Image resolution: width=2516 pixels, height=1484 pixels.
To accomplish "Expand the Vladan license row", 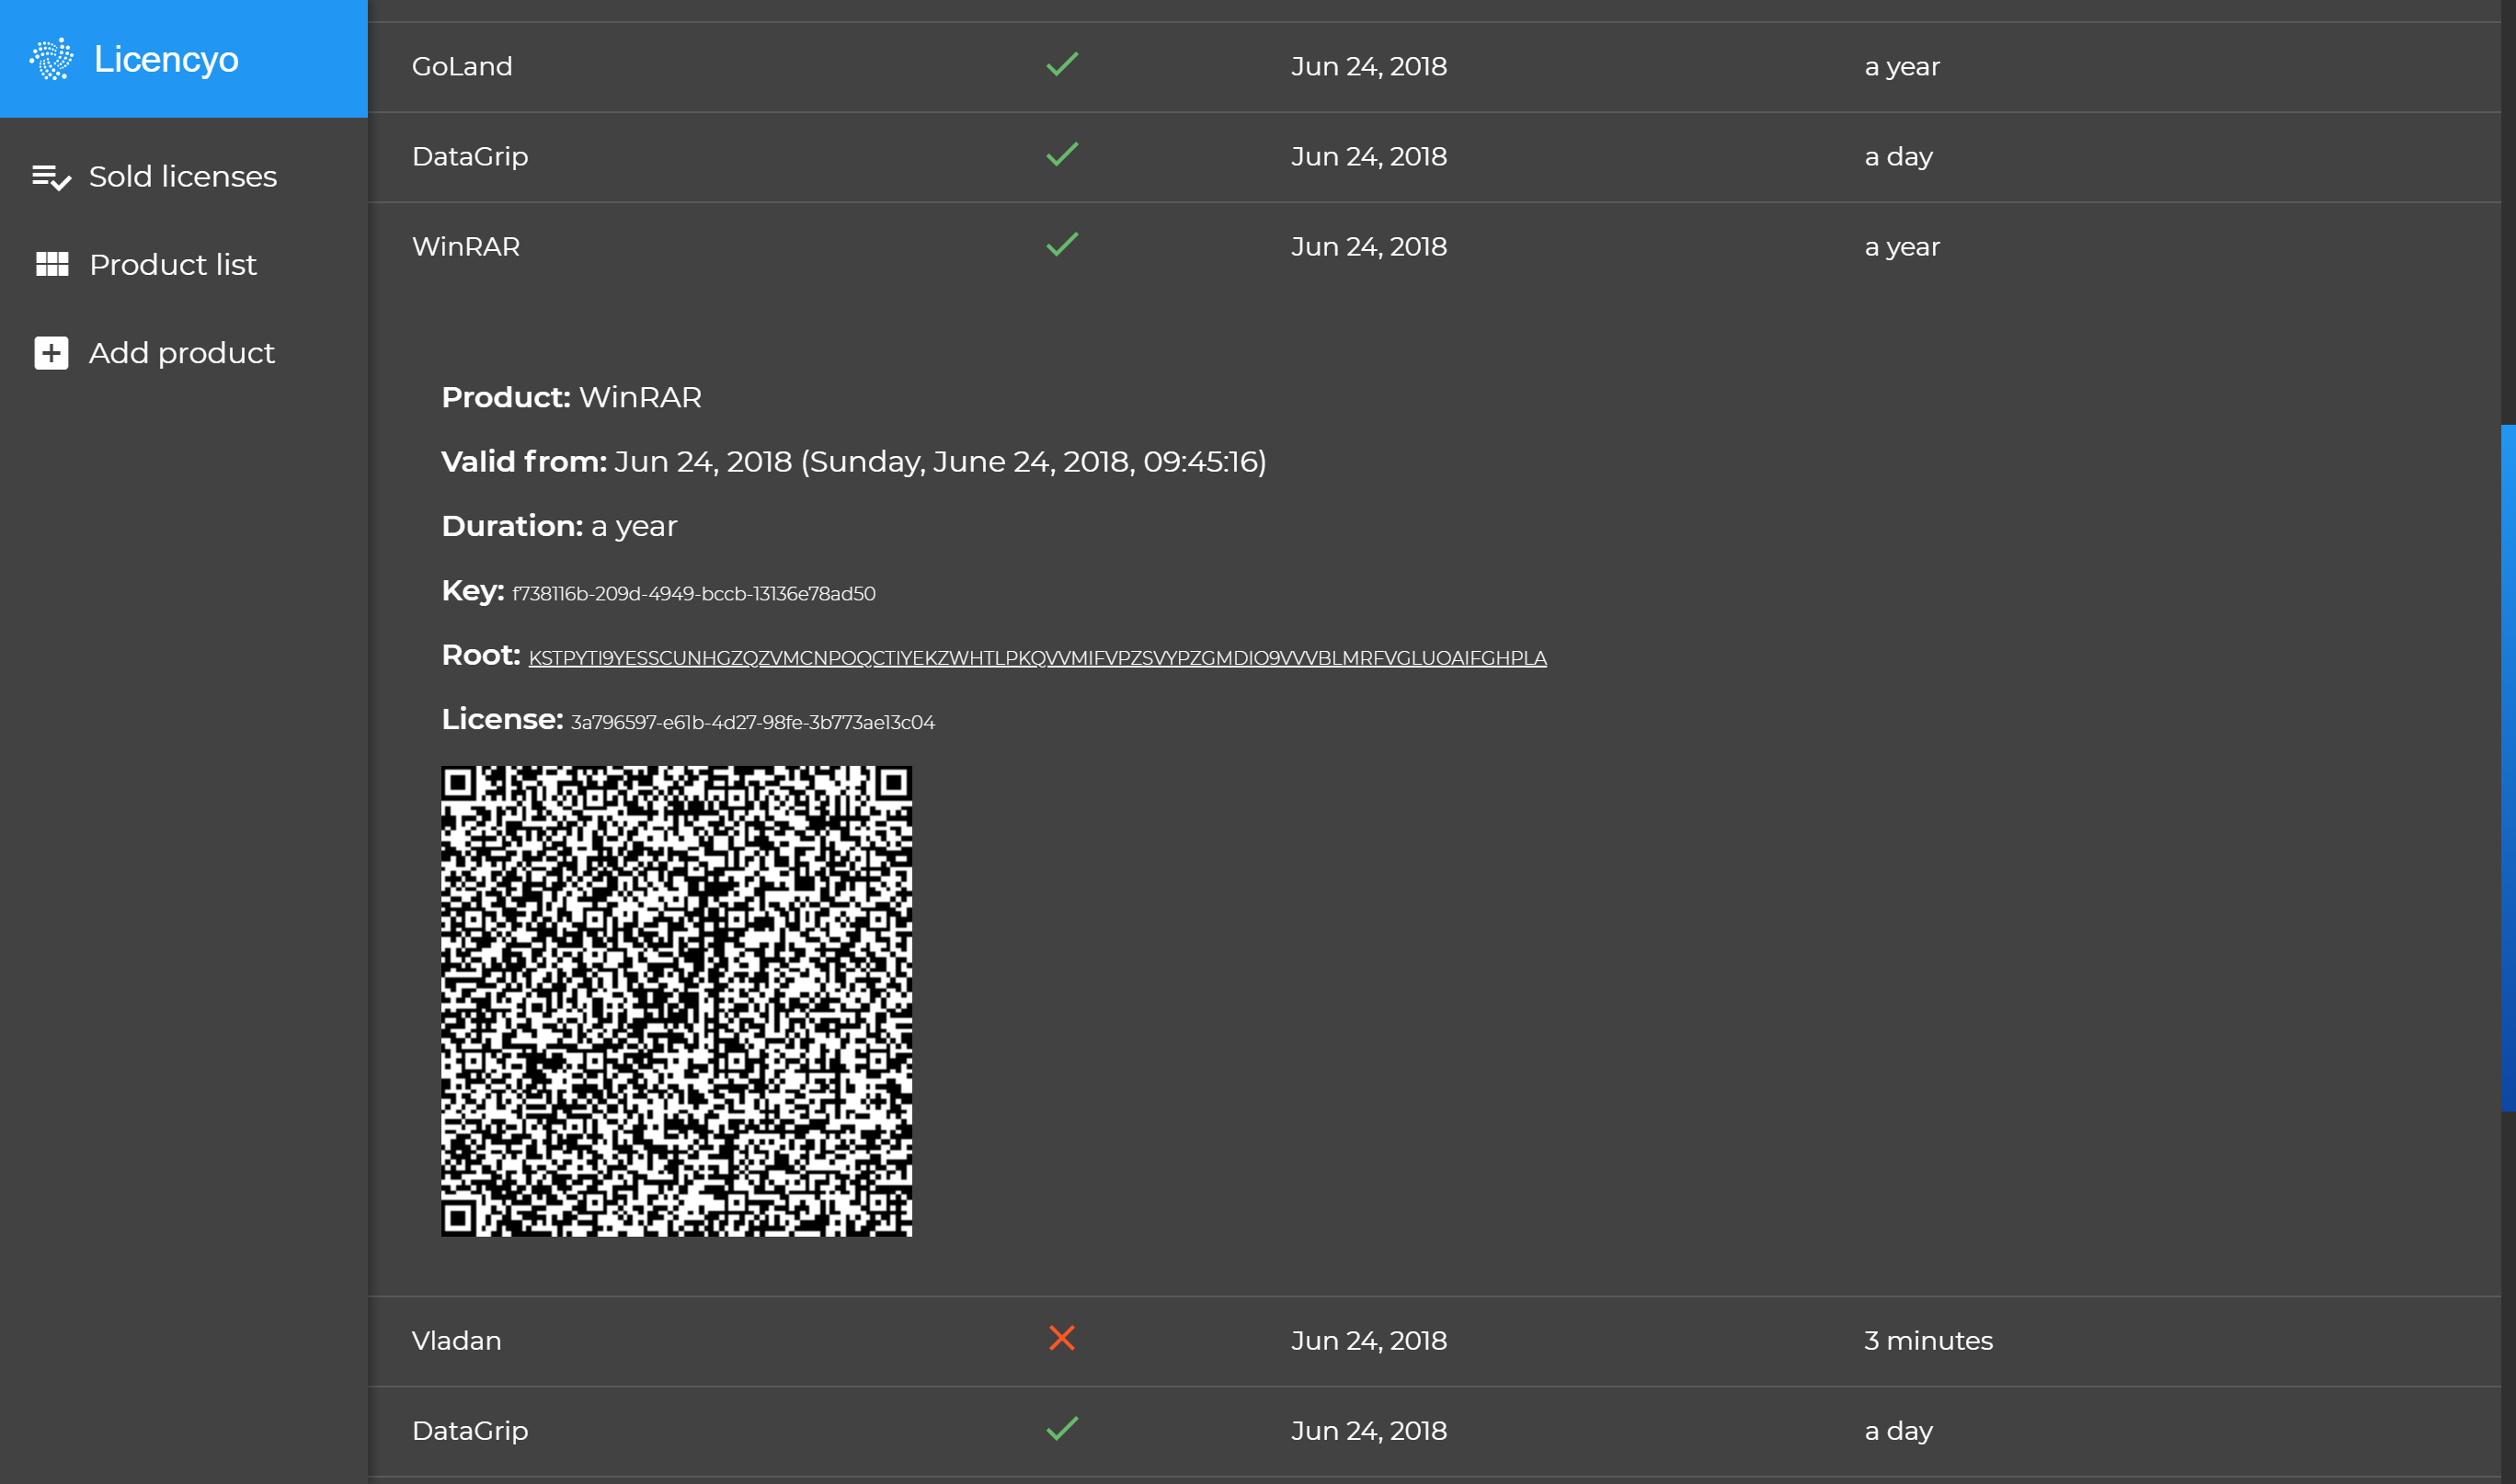I will tap(457, 1341).
